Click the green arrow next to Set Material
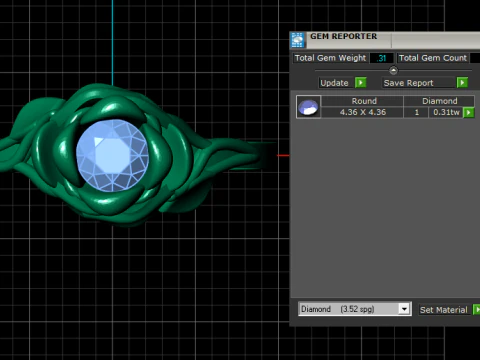Image resolution: width=480 pixels, height=360 pixels. [x=477, y=310]
